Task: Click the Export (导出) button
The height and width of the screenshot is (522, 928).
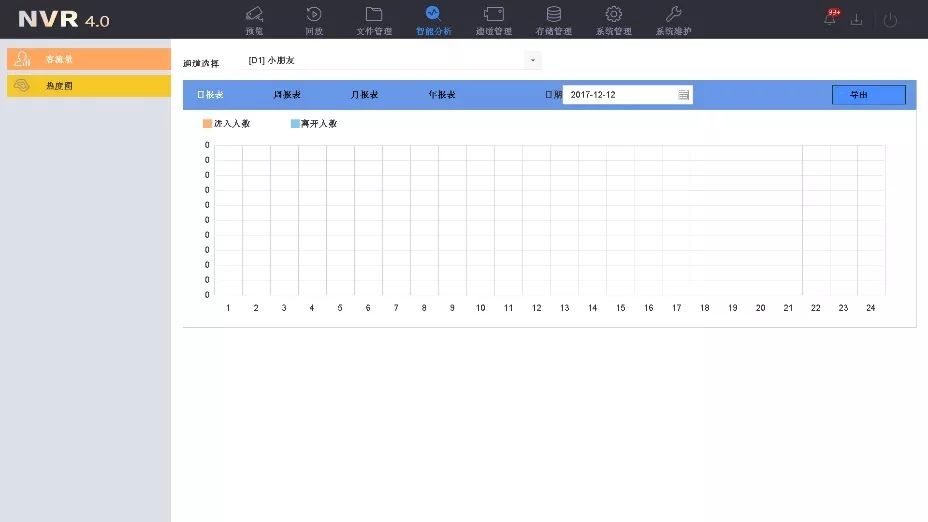Action: click(868, 95)
